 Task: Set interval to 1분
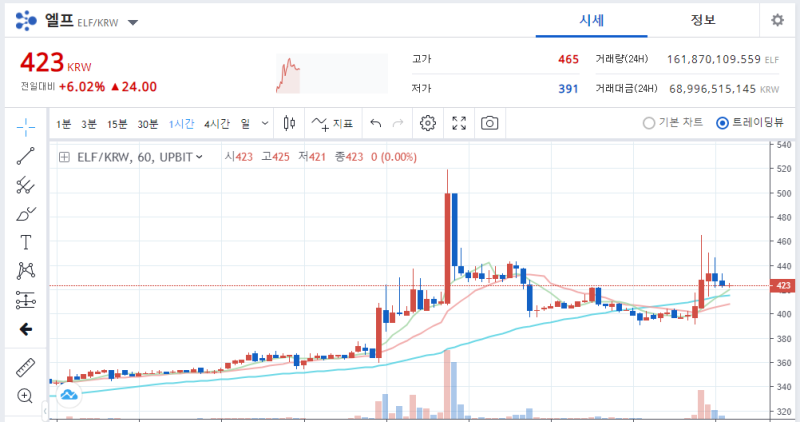[x=64, y=124]
